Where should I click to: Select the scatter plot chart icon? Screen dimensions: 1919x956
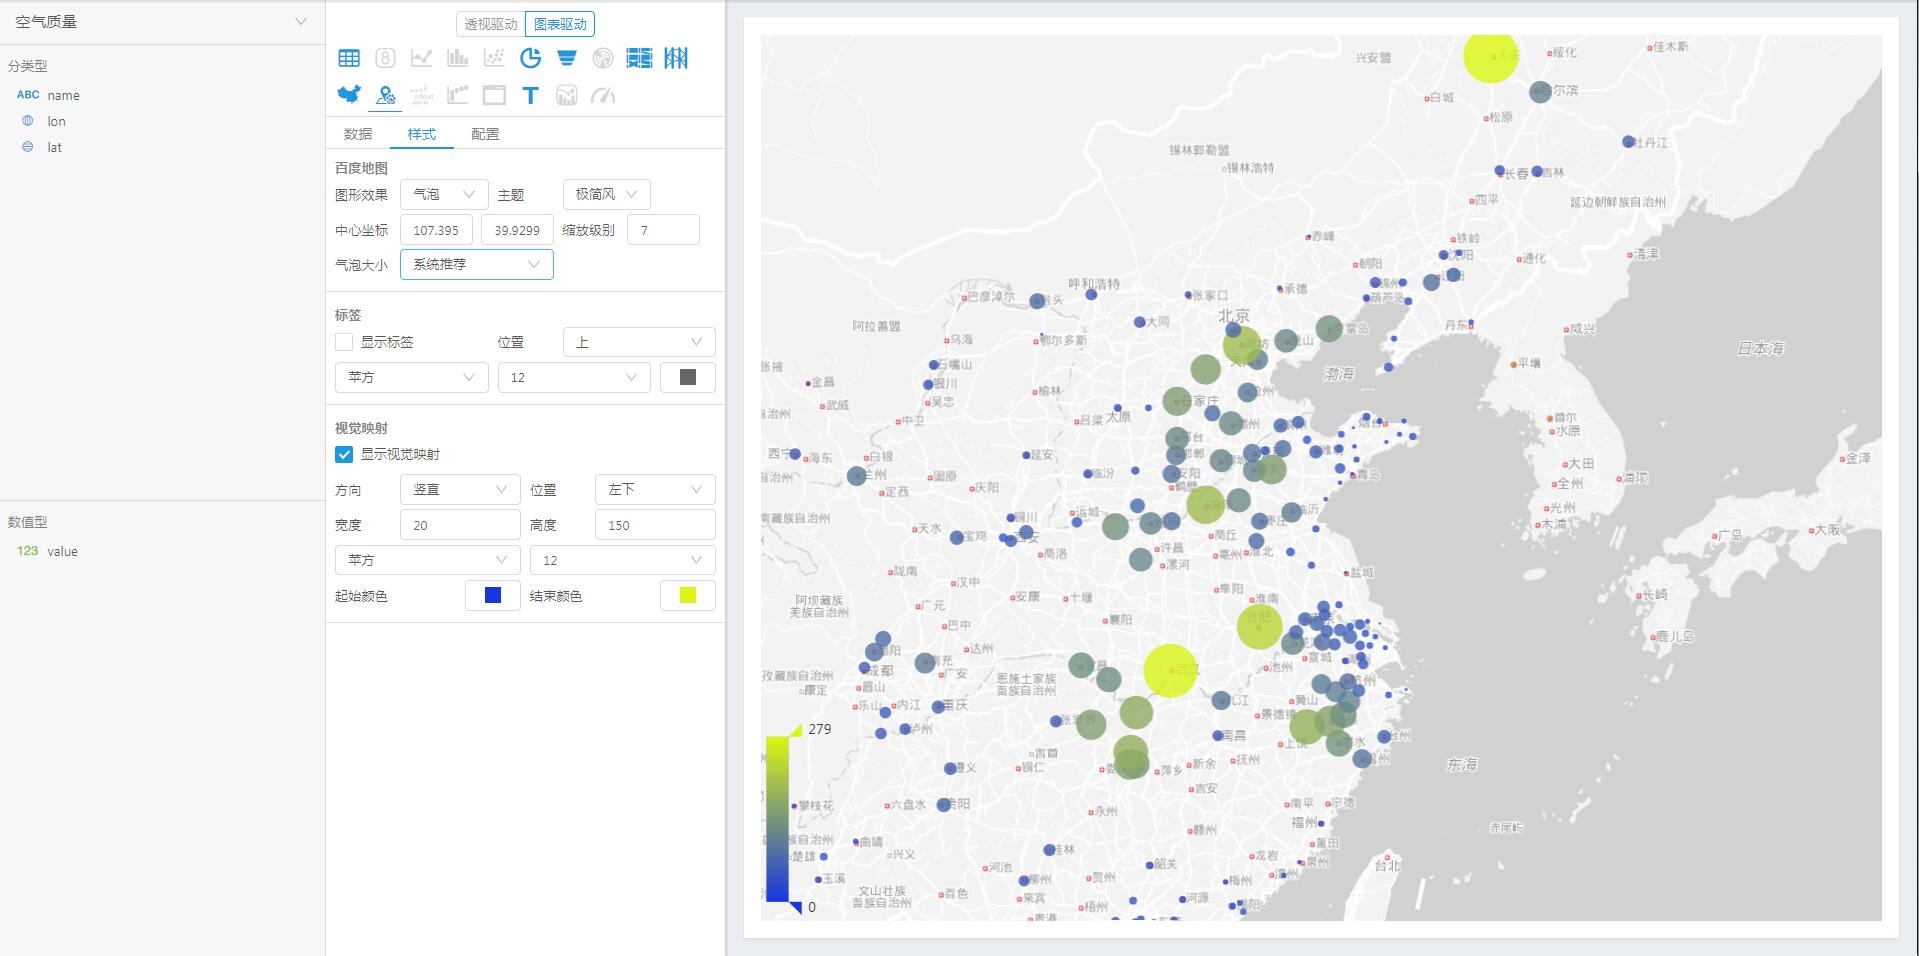(x=494, y=58)
